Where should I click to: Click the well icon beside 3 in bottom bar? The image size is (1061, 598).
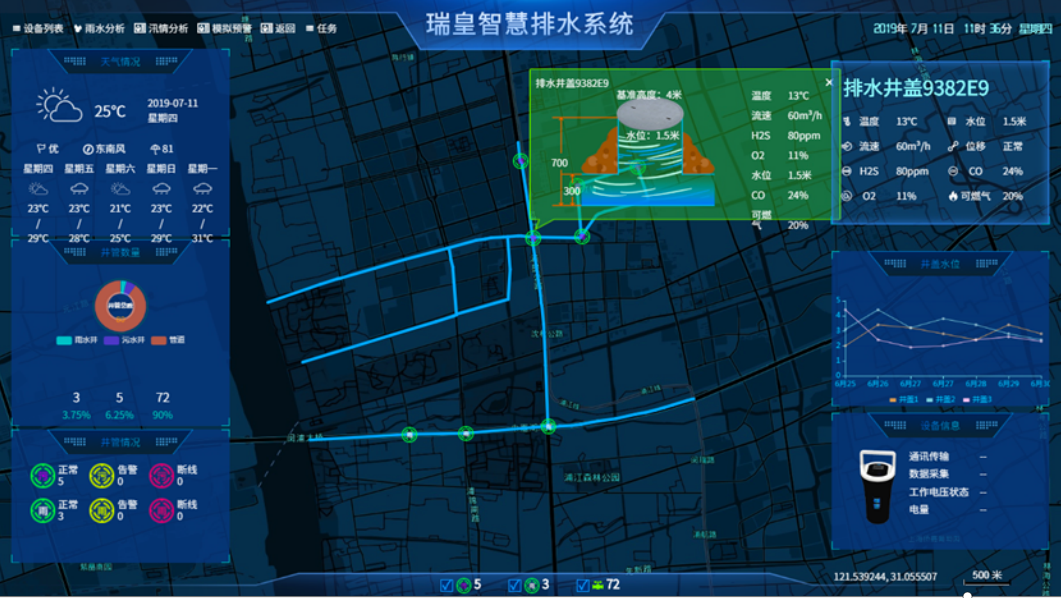coord(532,585)
